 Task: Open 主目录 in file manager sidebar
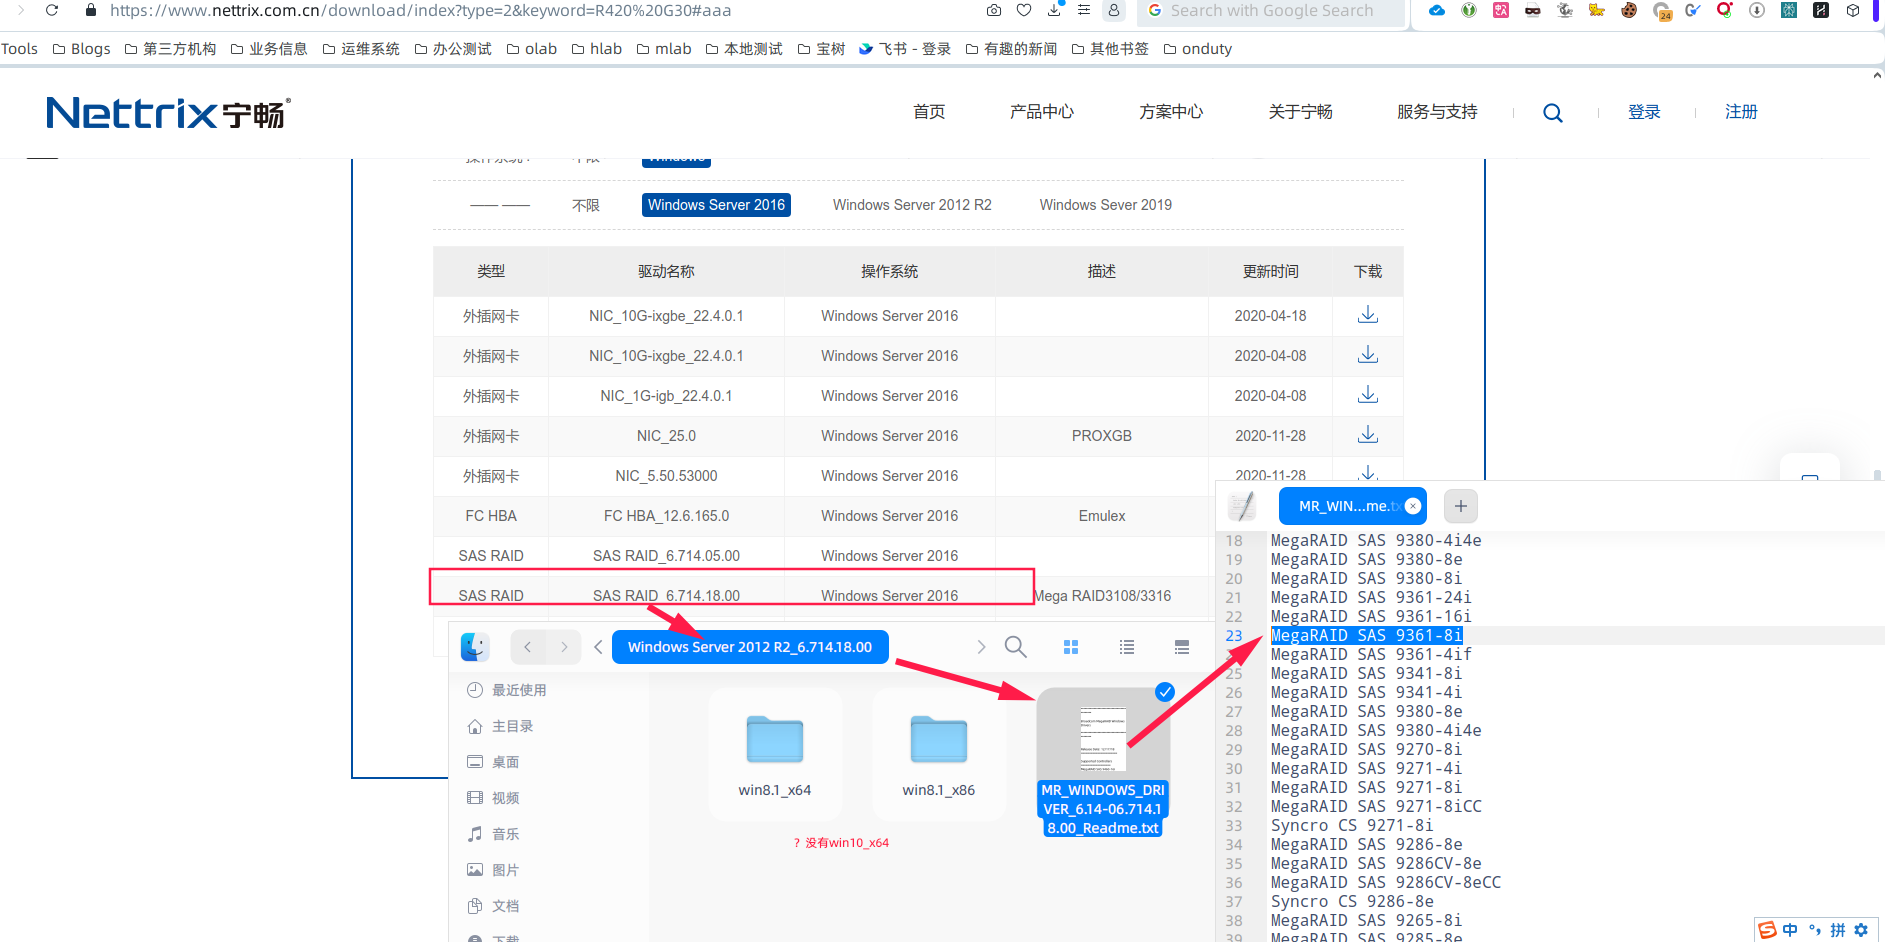point(500,726)
